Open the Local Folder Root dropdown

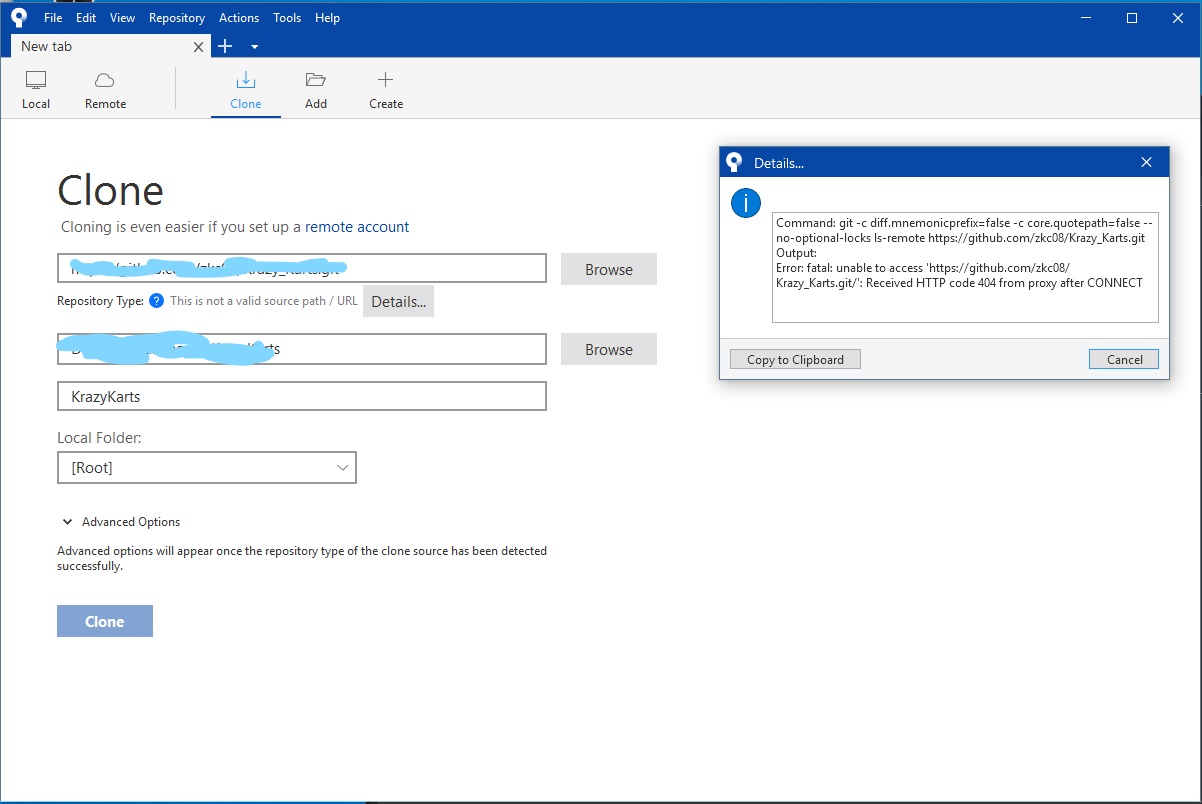pos(207,468)
